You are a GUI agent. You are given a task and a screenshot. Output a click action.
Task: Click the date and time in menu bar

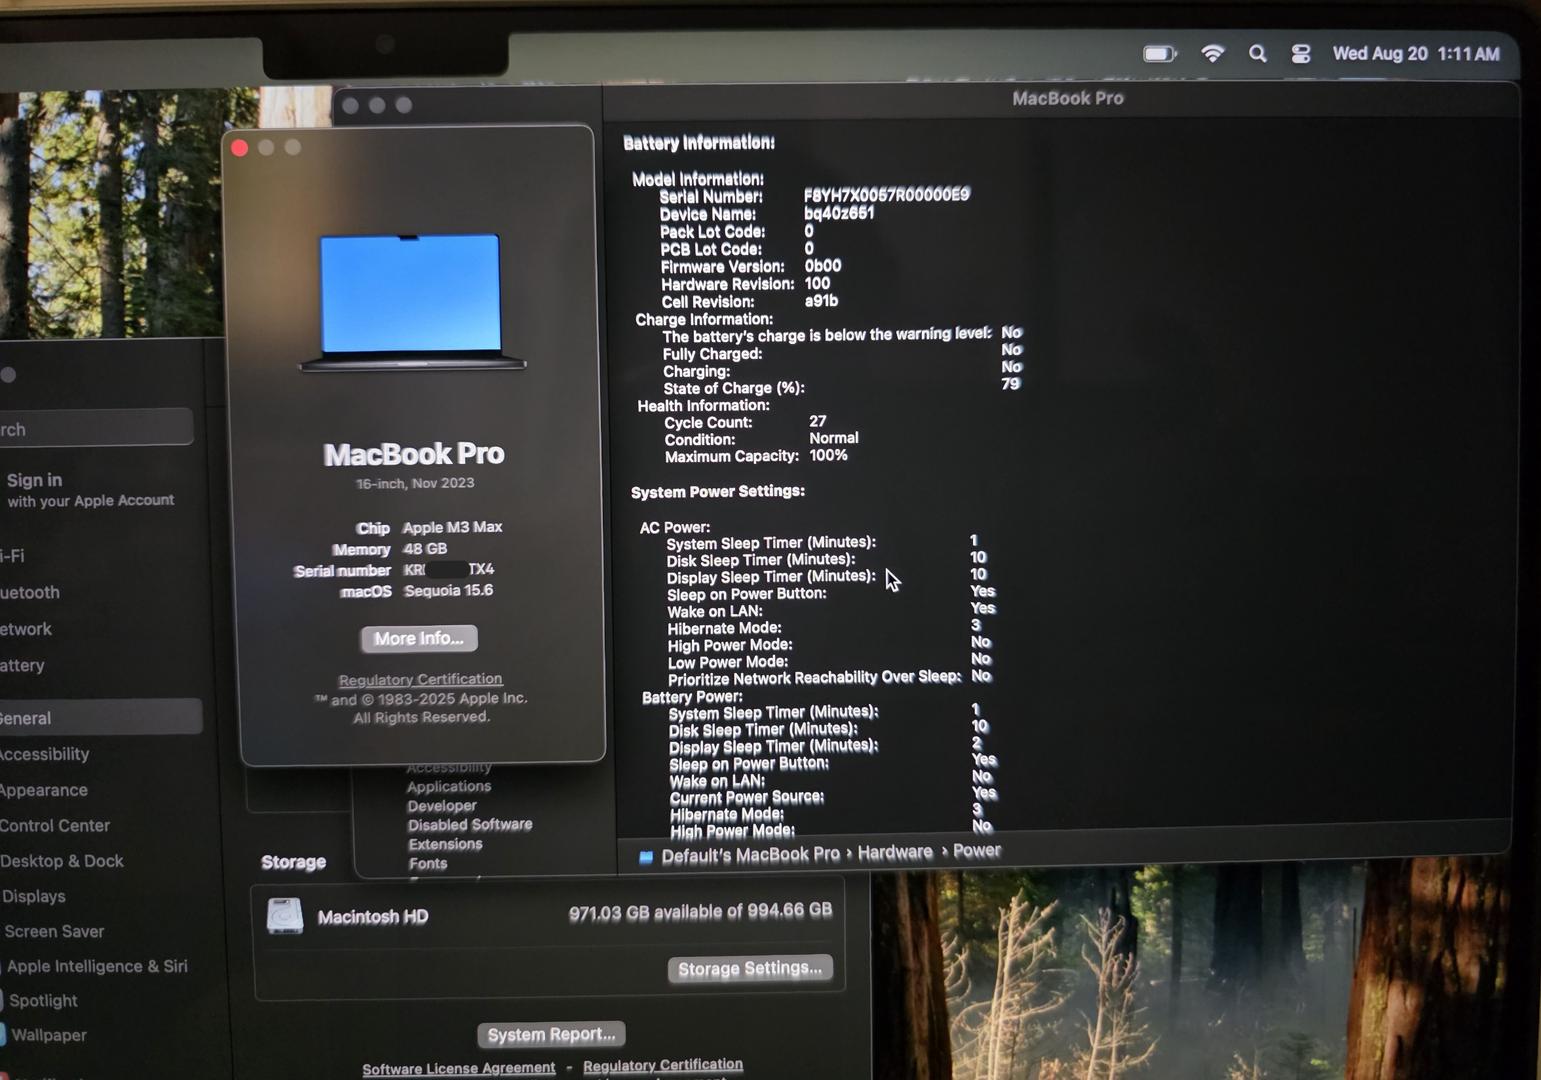1416,54
